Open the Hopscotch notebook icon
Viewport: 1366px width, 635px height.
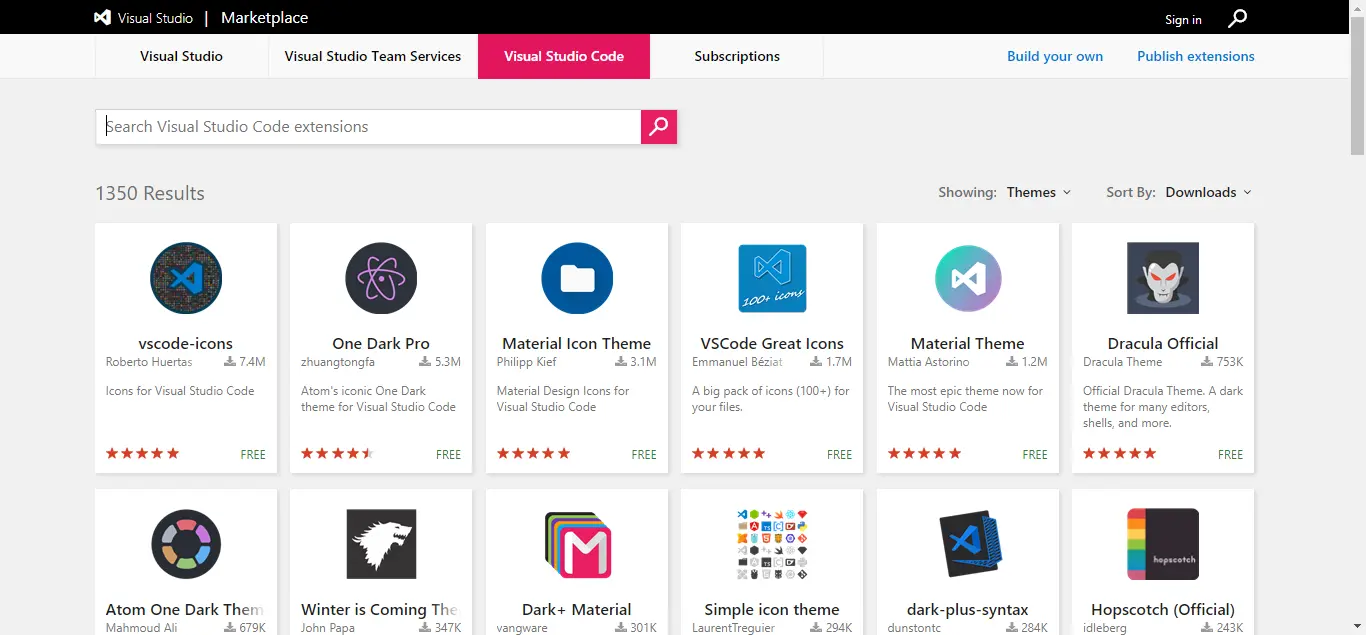pyautogui.click(x=1163, y=544)
